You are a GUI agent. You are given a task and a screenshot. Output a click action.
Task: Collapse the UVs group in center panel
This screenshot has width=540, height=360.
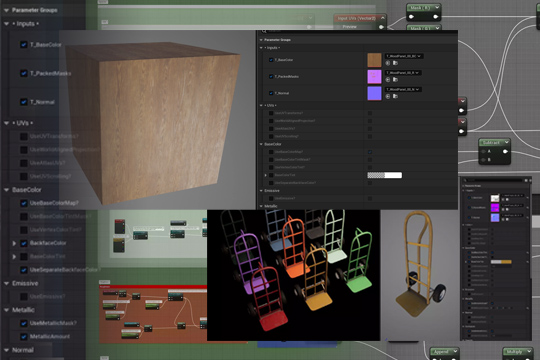click(x=261, y=105)
